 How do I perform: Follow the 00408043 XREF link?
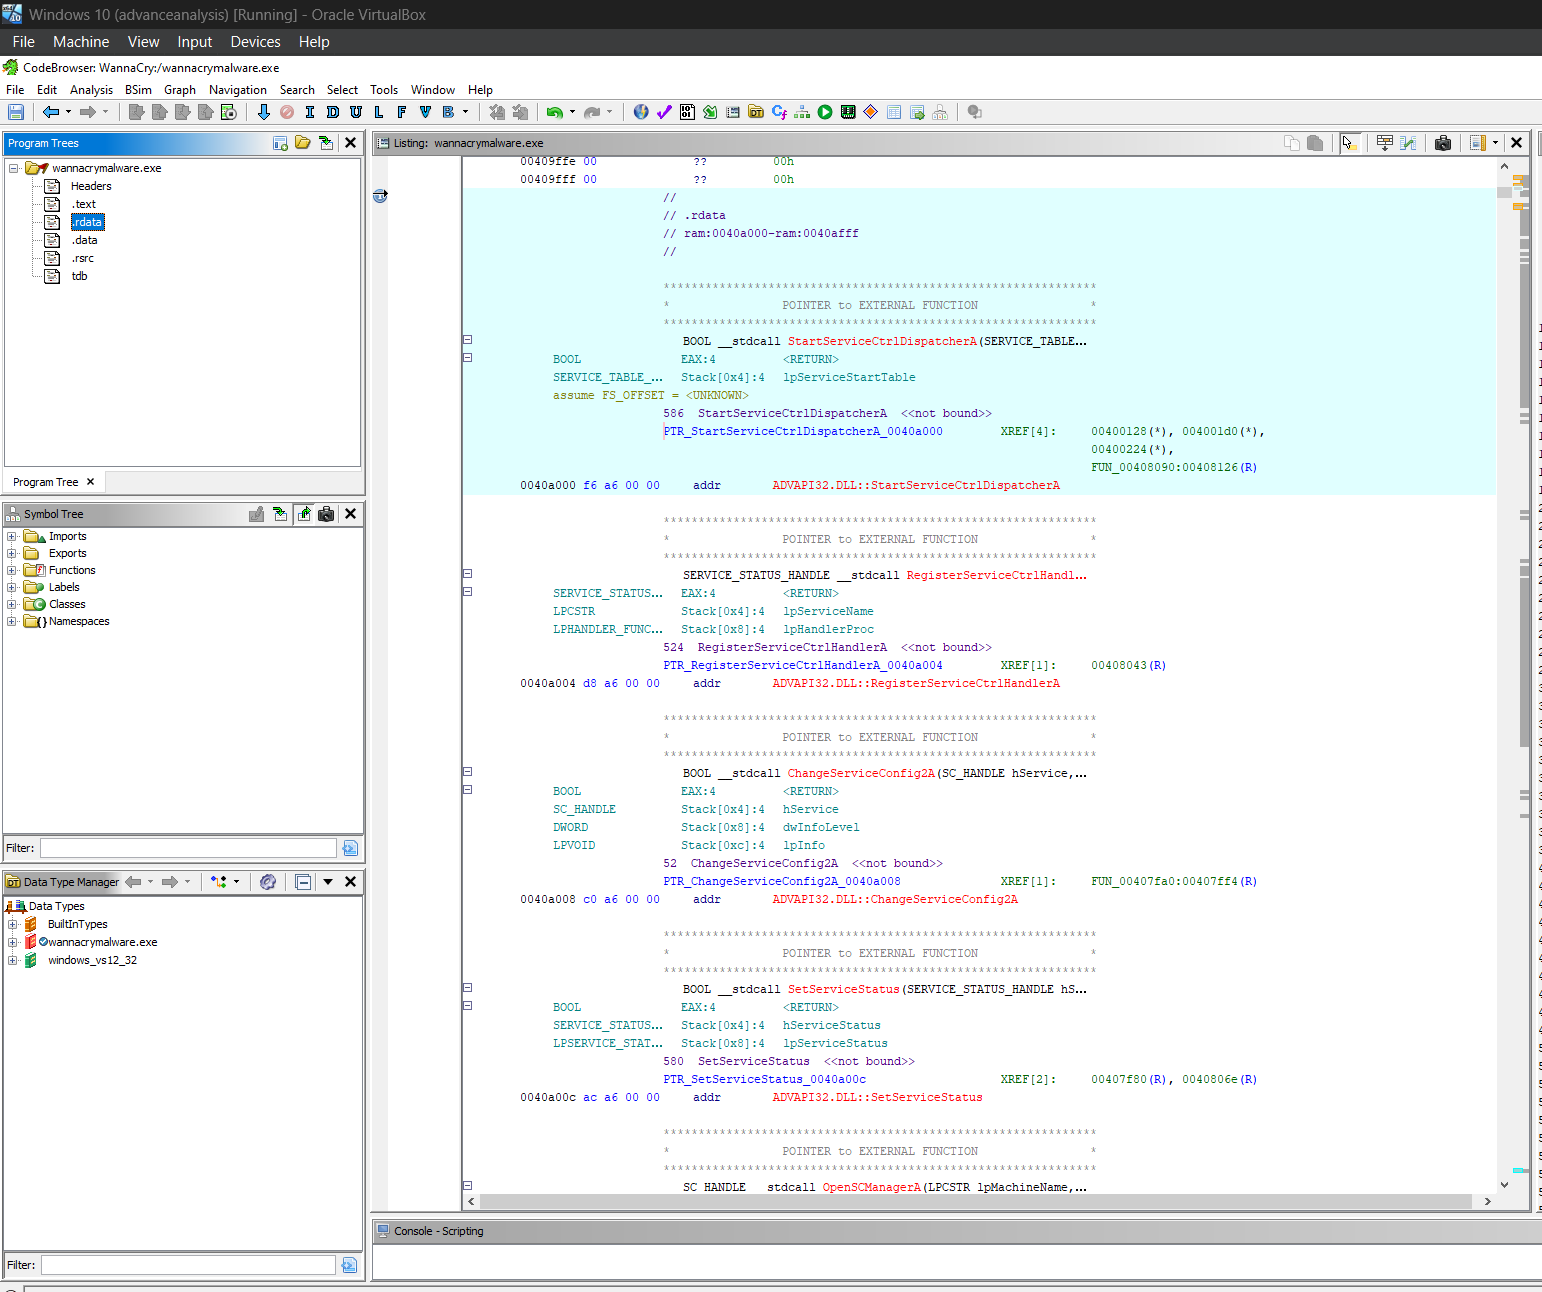click(1128, 665)
